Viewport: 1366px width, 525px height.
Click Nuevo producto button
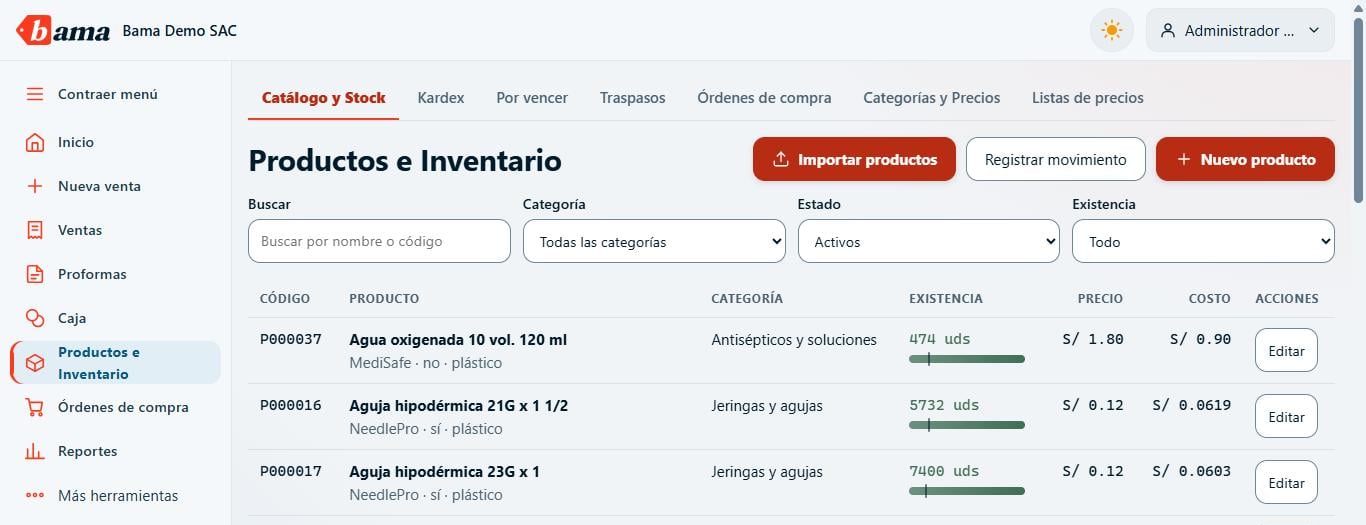tap(1245, 159)
